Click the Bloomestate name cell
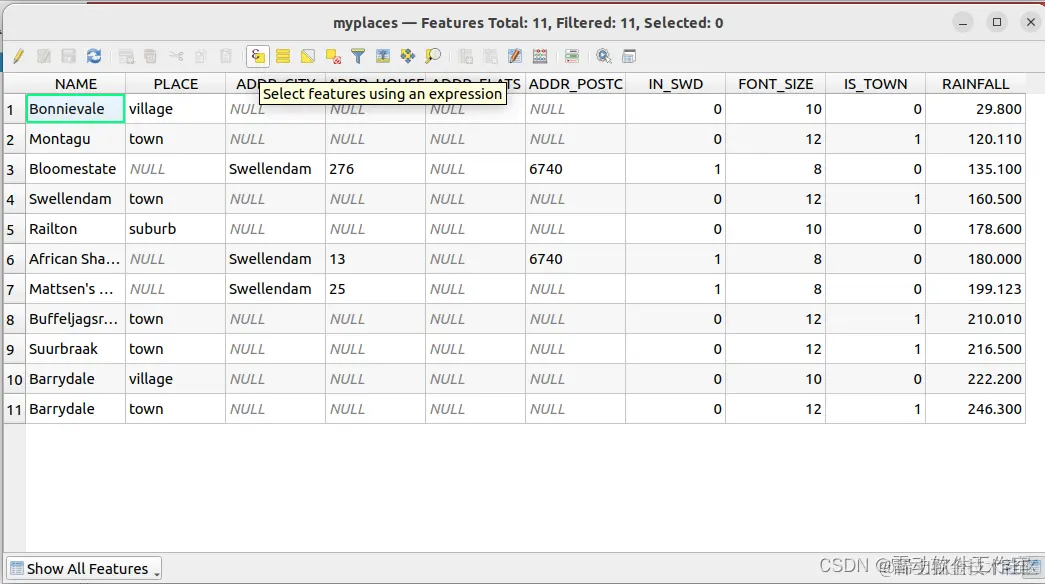This screenshot has width=1045, height=584. pos(75,169)
